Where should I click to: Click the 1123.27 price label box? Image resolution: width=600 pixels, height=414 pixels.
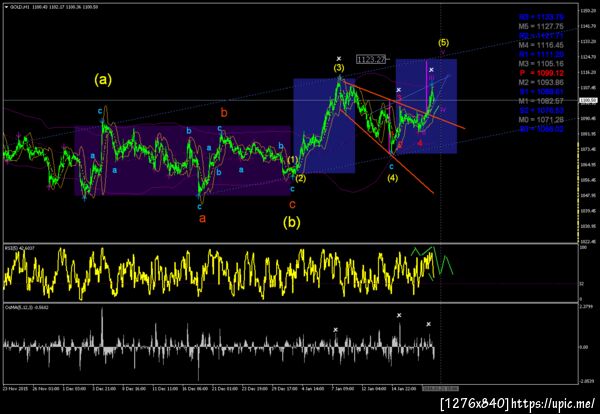tap(371, 59)
